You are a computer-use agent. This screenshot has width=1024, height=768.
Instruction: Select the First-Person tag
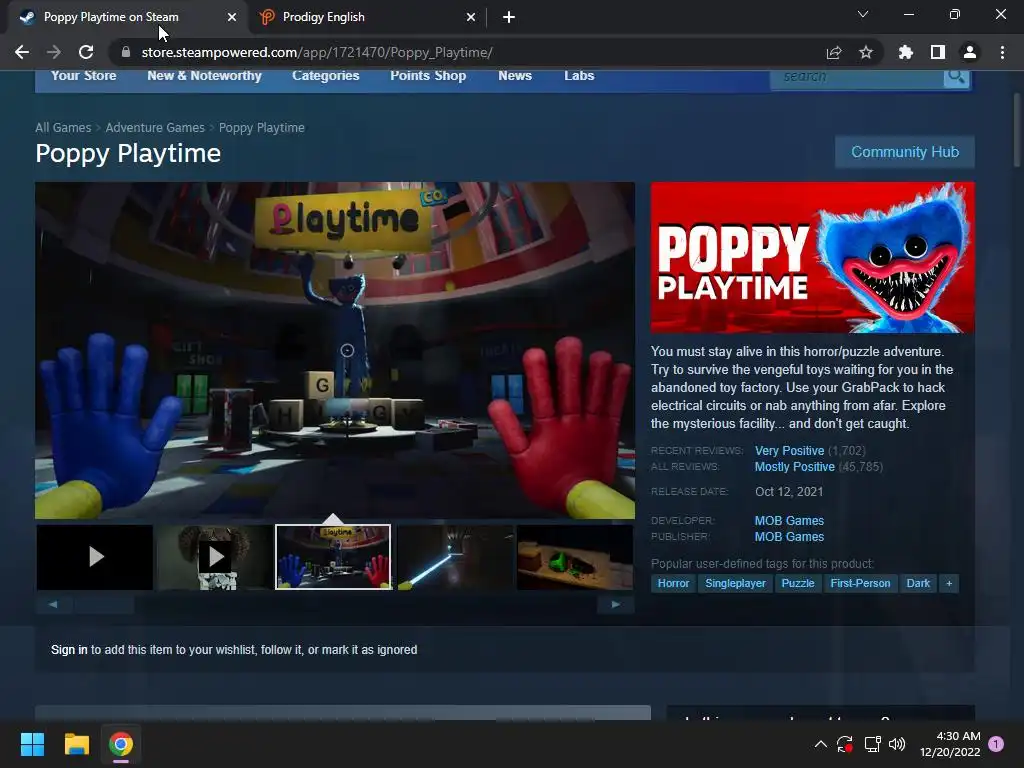(x=860, y=583)
